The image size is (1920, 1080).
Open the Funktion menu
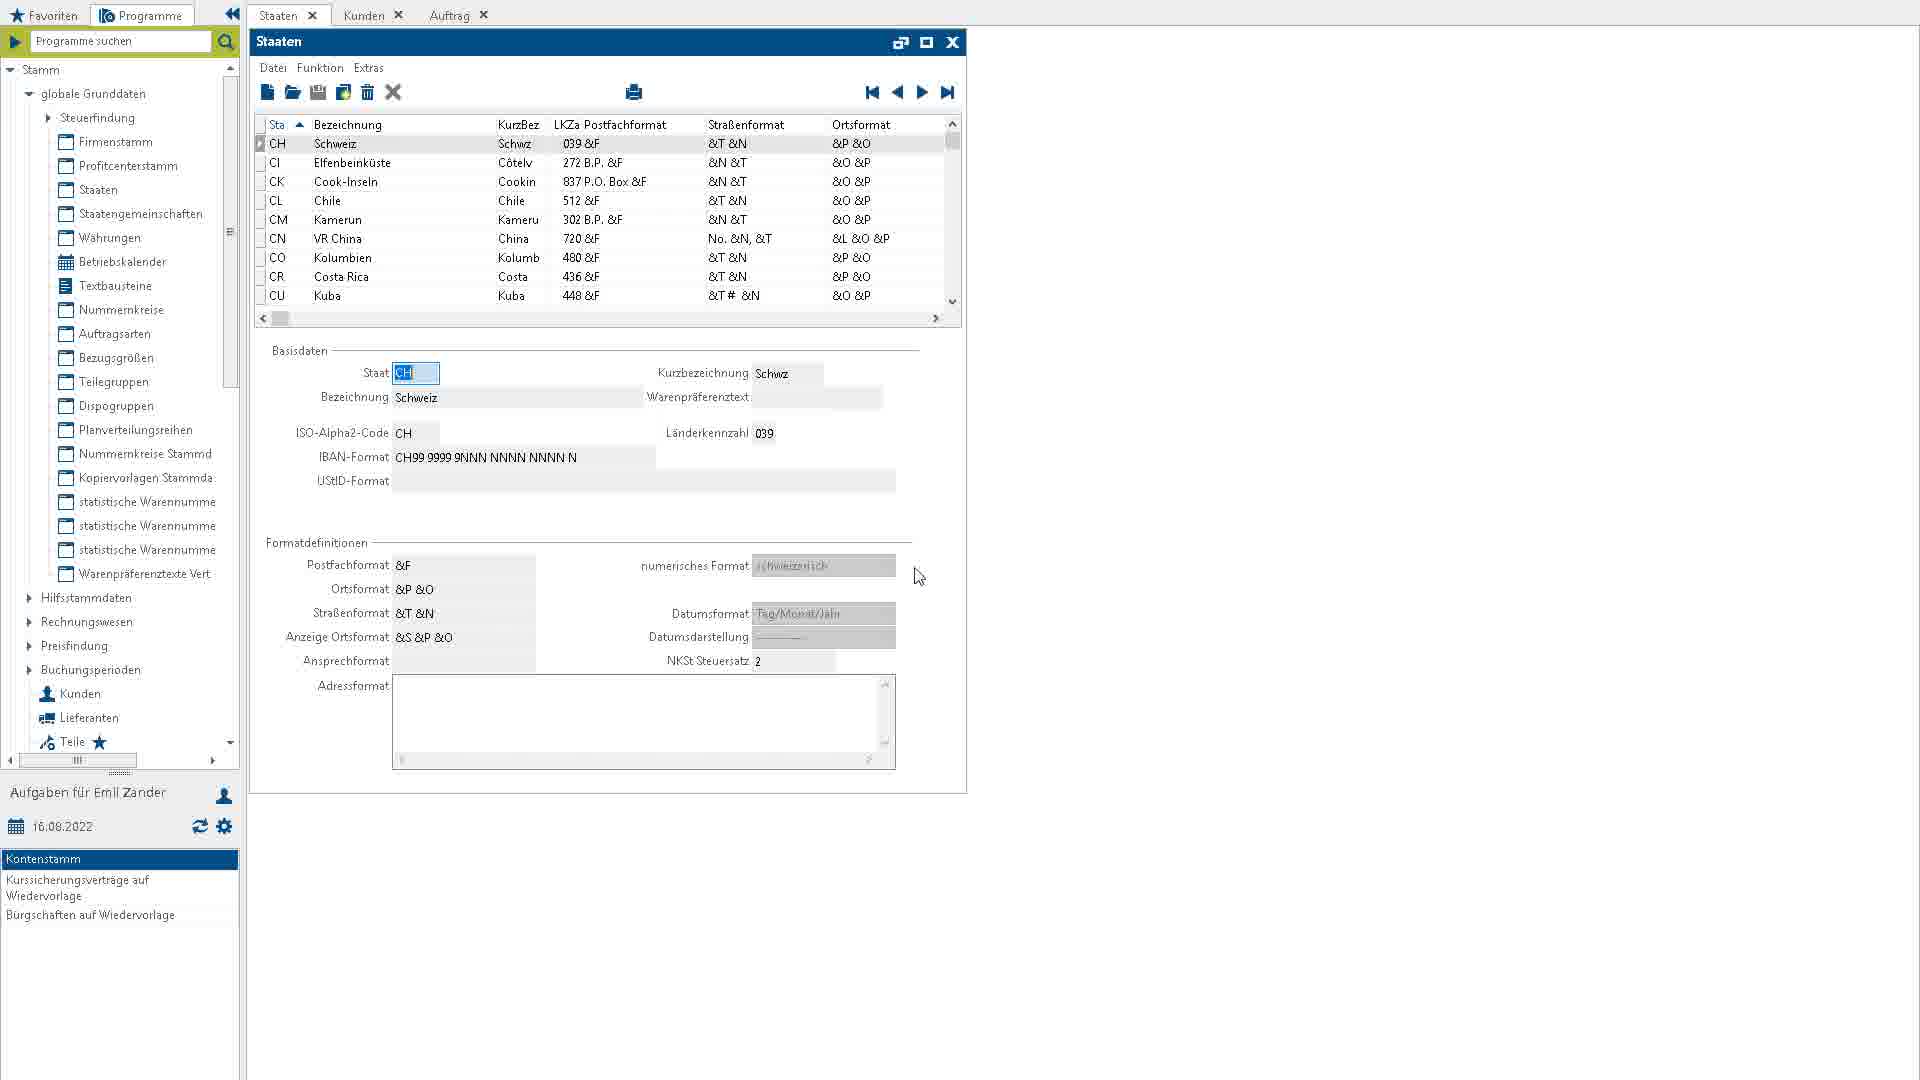[x=320, y=68]
